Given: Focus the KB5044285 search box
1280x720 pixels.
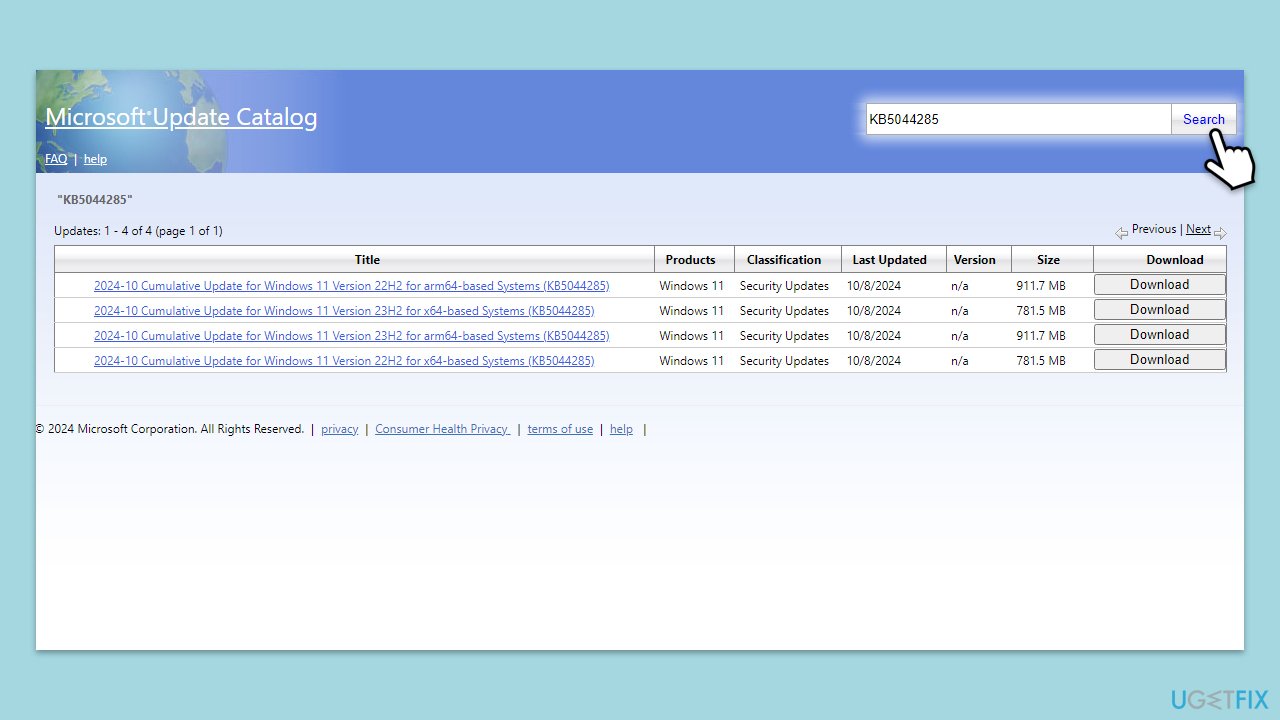Looking at the screenshot, I should tap(1018, 119).
